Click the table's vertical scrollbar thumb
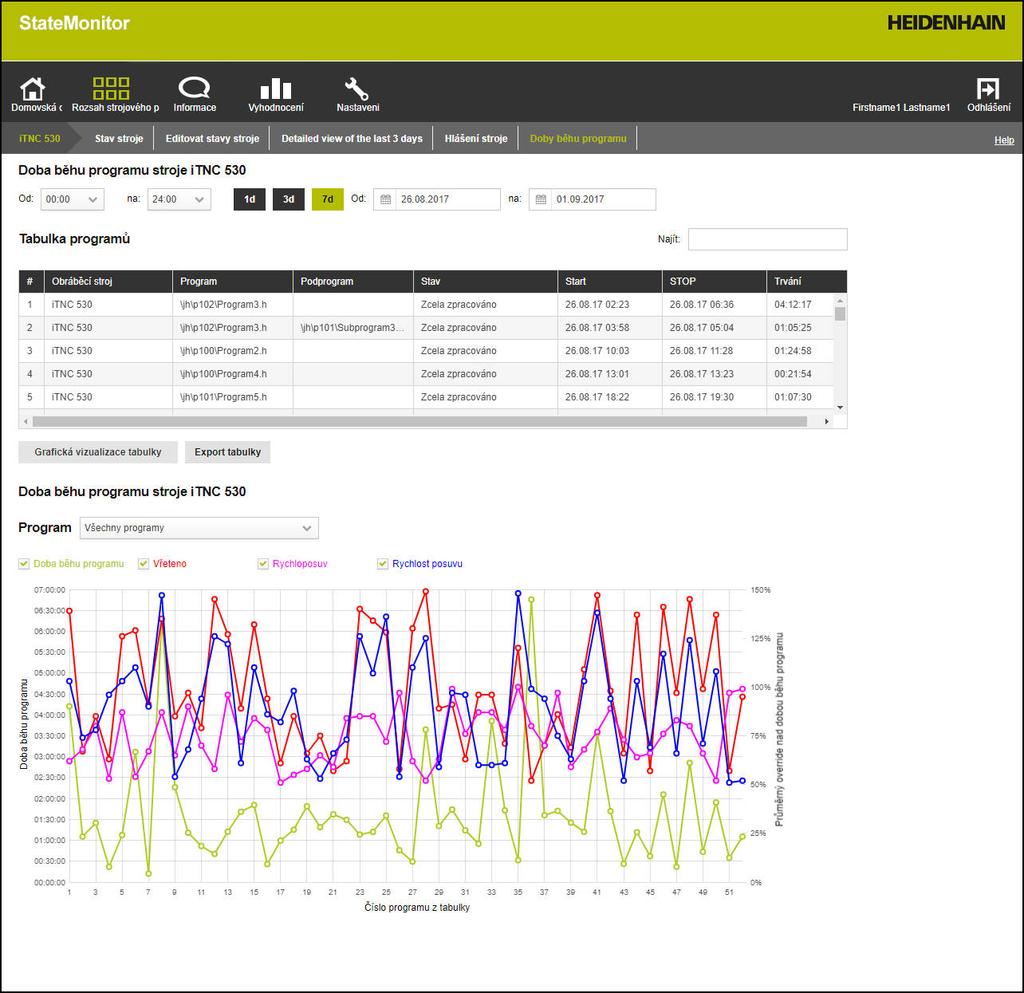The width and height of the screenshot is (1024, 993). [x=840, y=314]
